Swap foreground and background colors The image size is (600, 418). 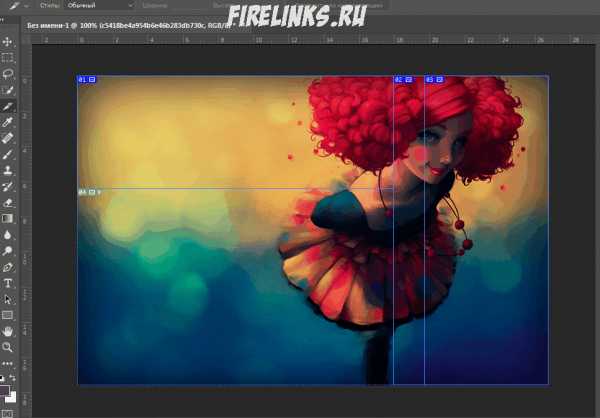tap(12, 378)
